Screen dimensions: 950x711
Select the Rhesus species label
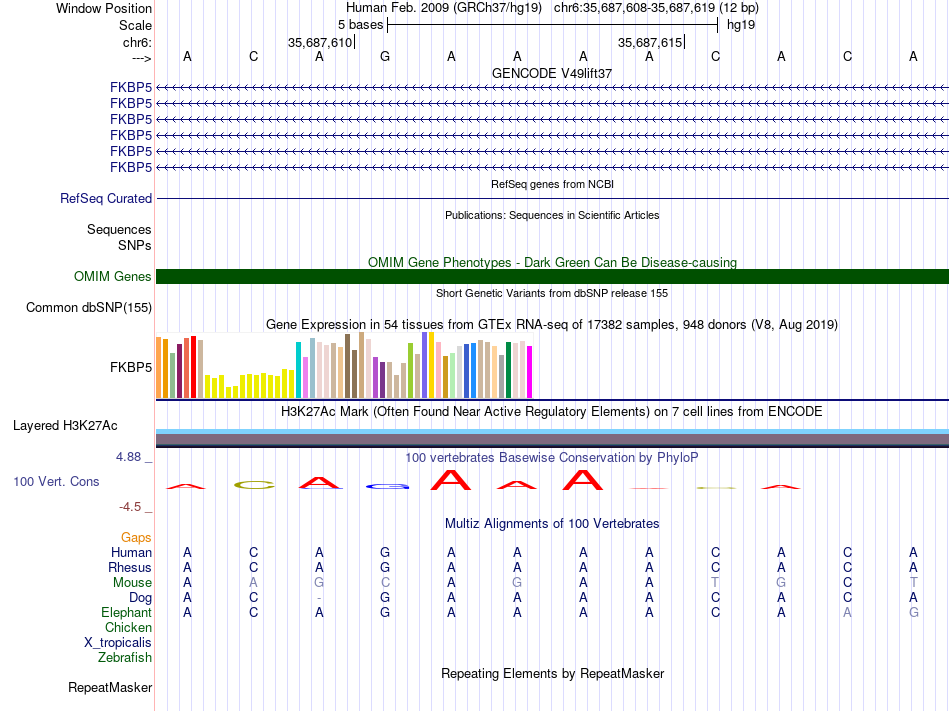130,567
